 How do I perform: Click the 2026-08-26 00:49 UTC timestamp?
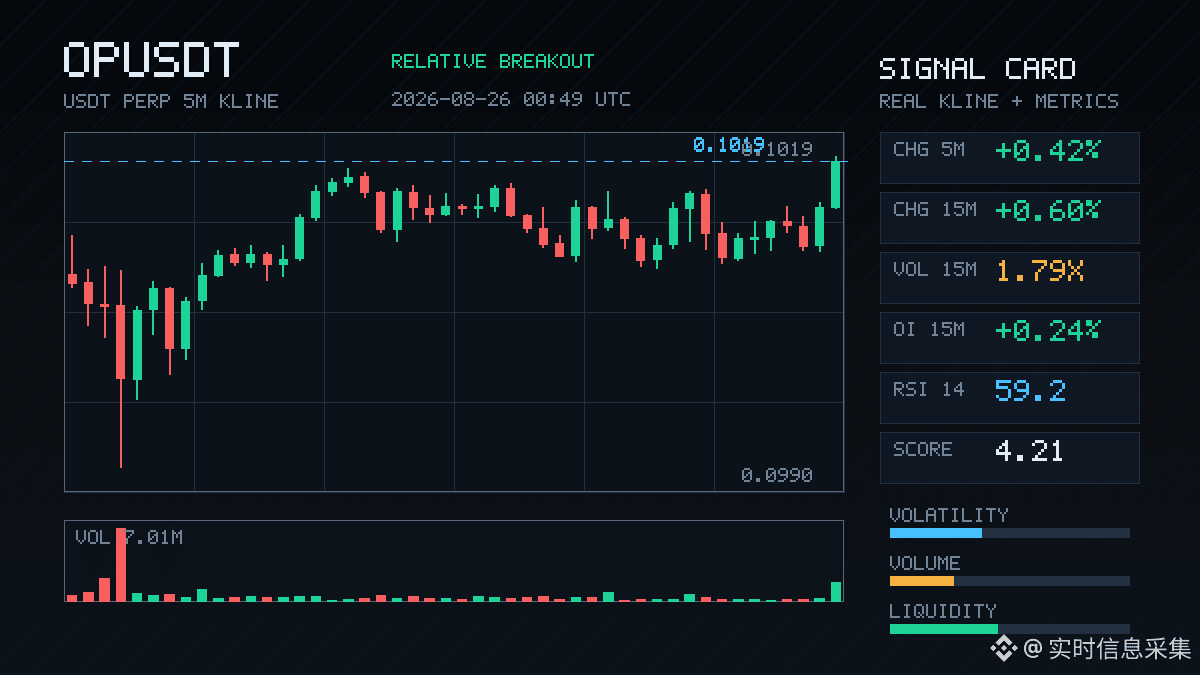click(x=511, y=99)
